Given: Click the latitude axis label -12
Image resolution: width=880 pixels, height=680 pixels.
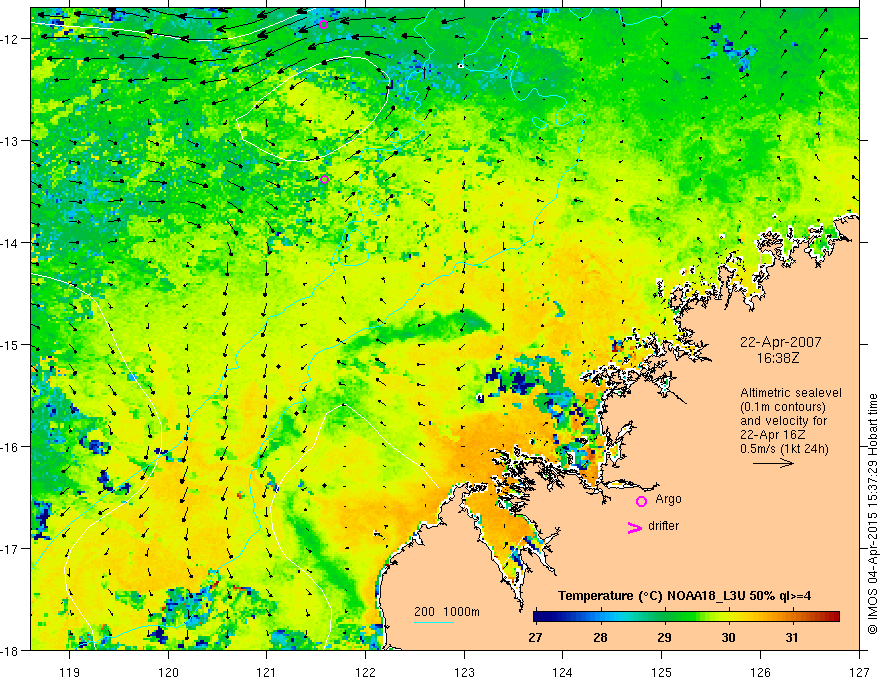Looking at the screenshot, I should click(11, 39).
